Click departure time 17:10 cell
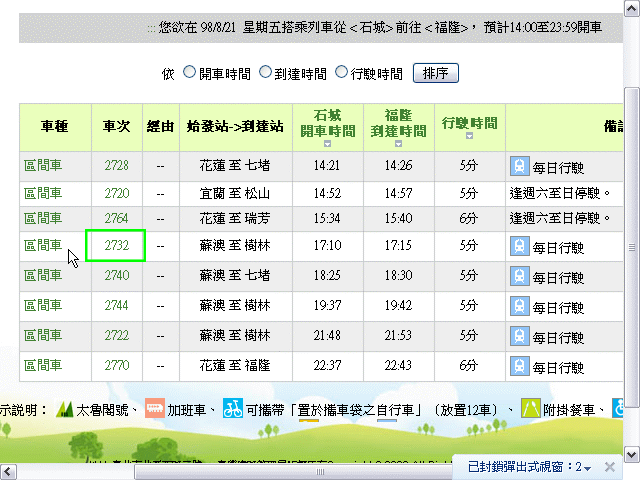The height and width of the screenshot is (480, 640). click(327, 245)
